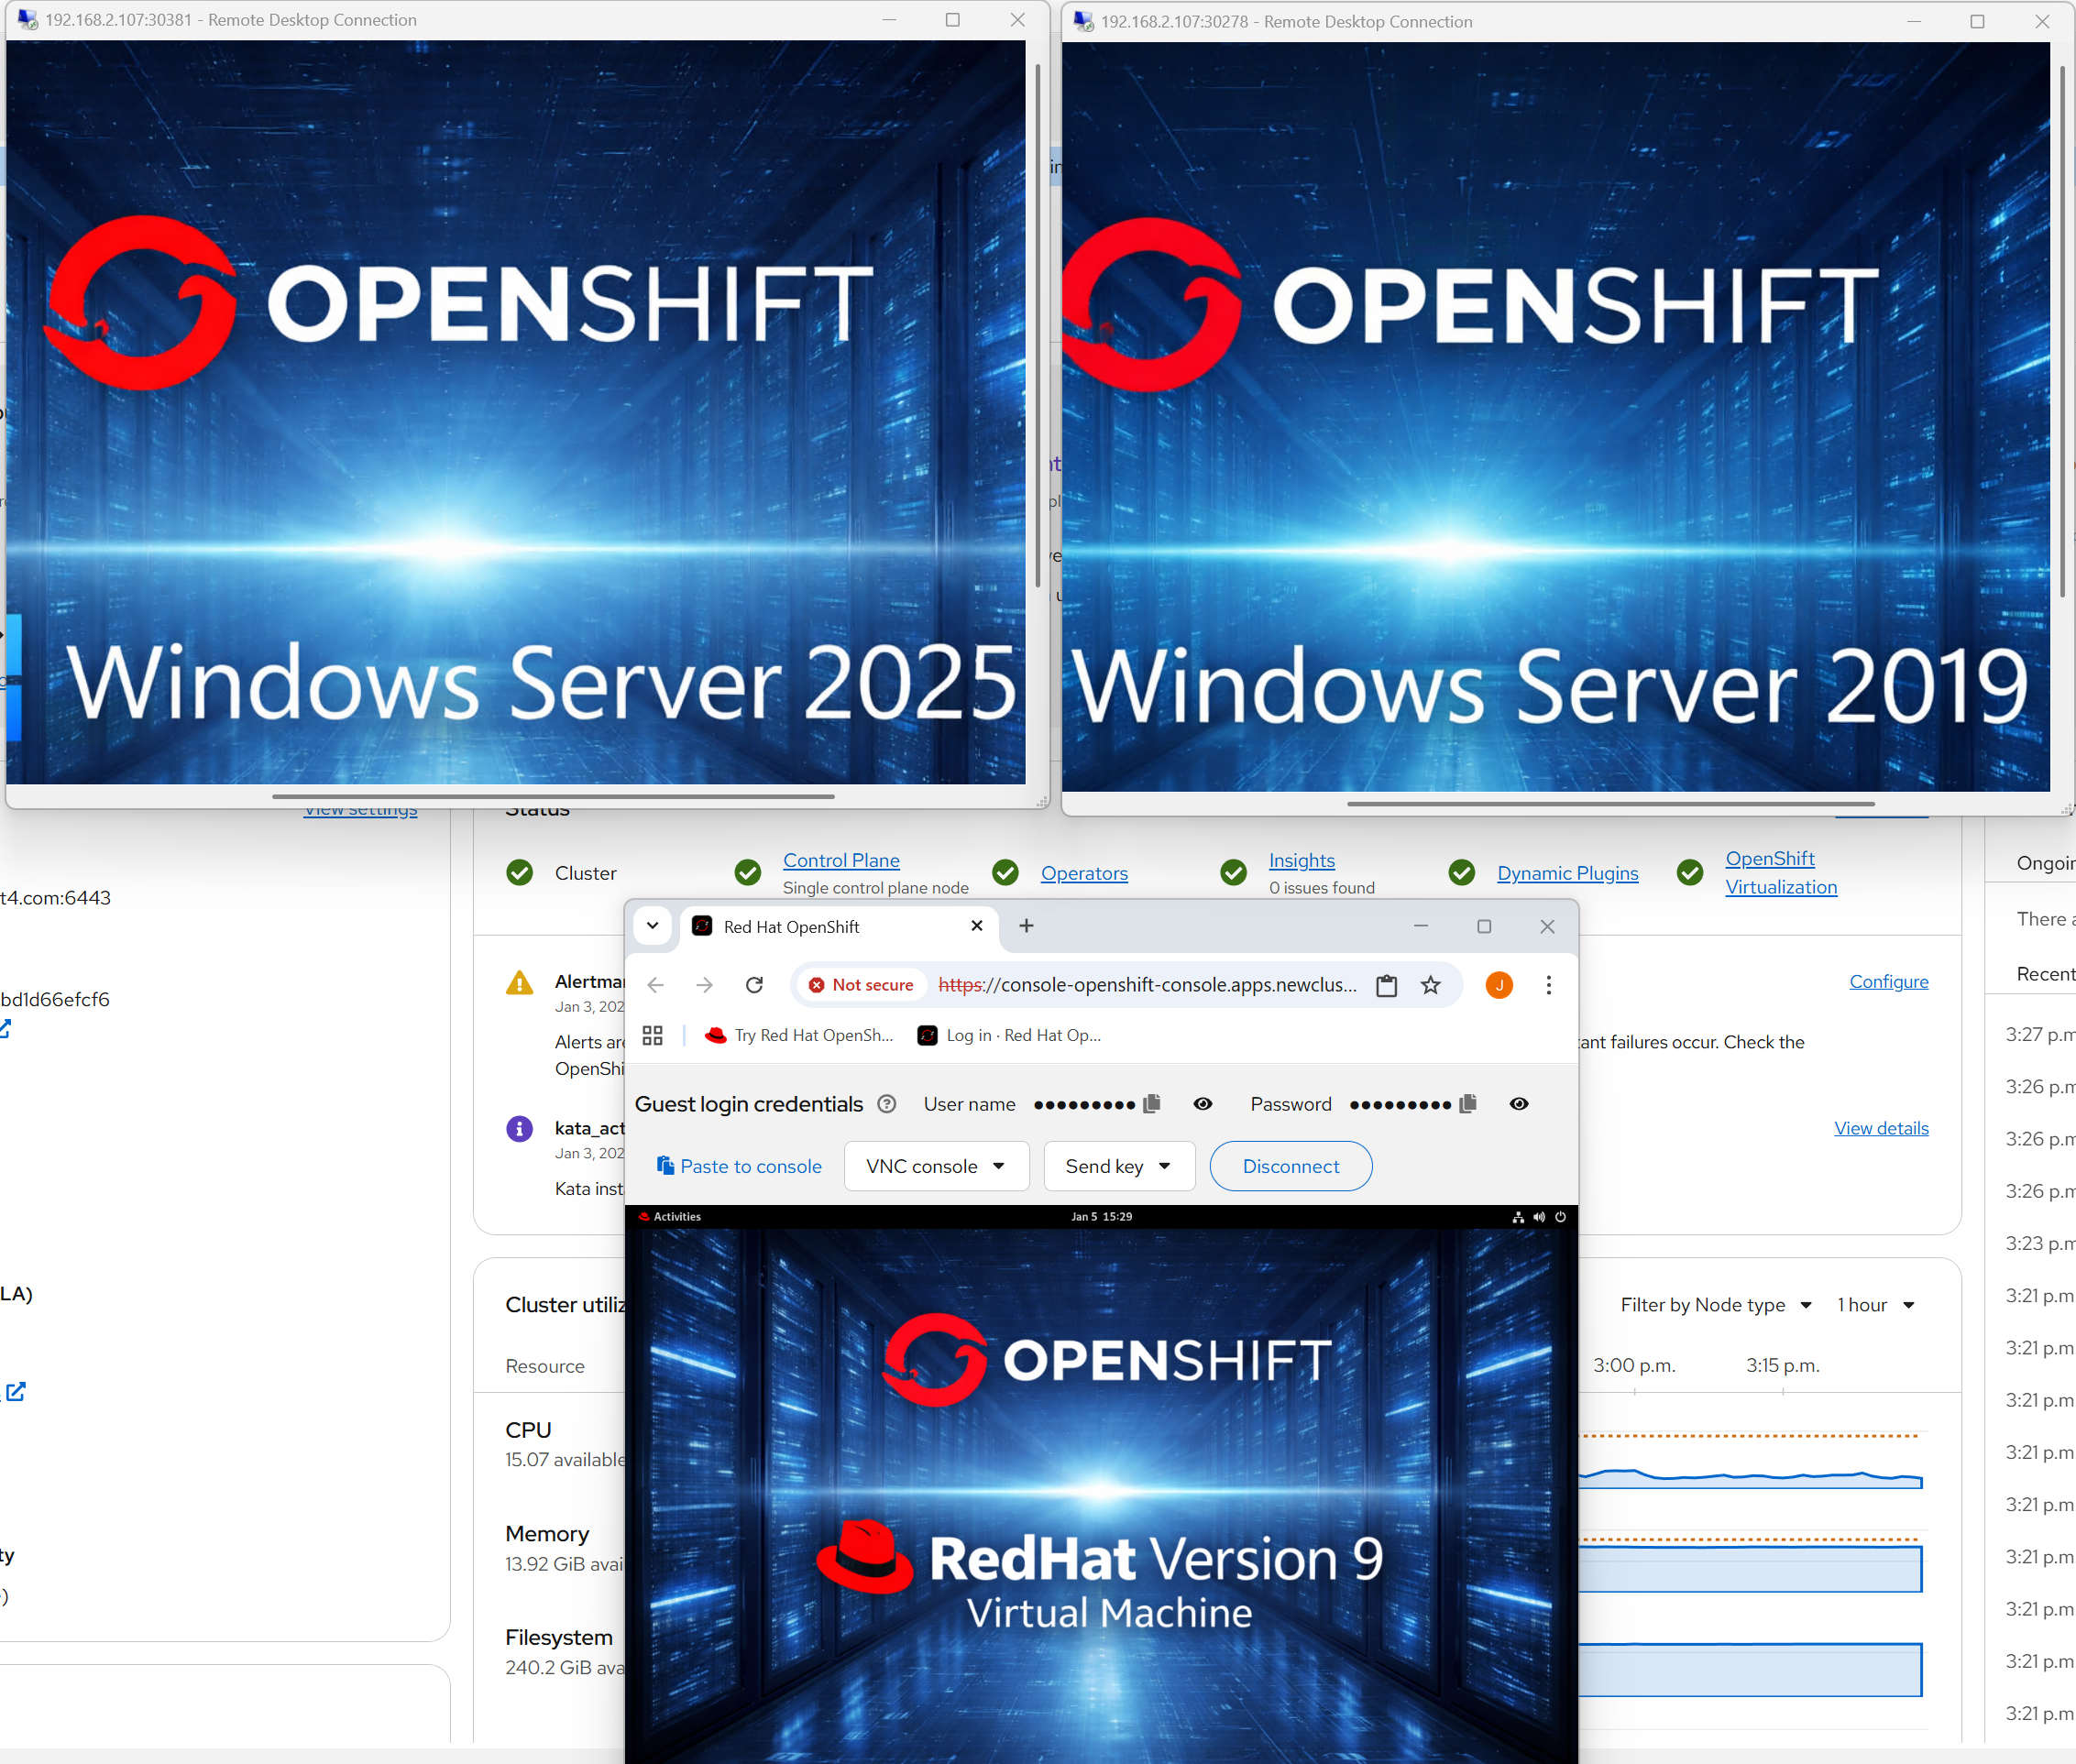The height and width of the screenshot is (1764, 2076).
Task: Open a new browser tab
Action: pyautogui.click(x=1026, y=926)
